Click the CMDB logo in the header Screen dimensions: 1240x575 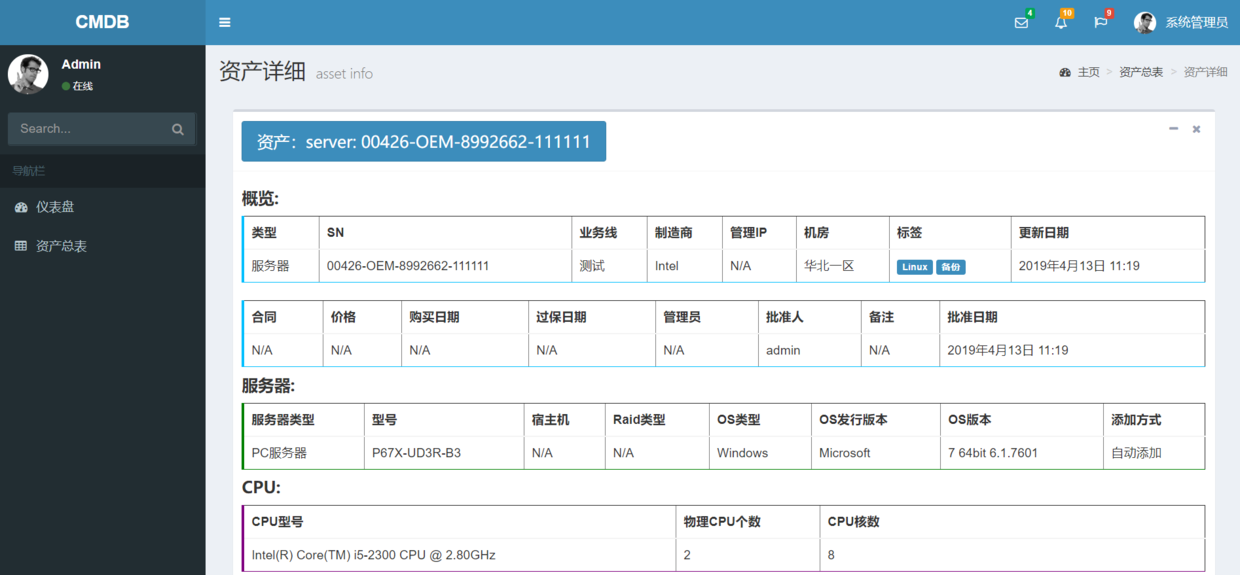[x=102, y=22]
